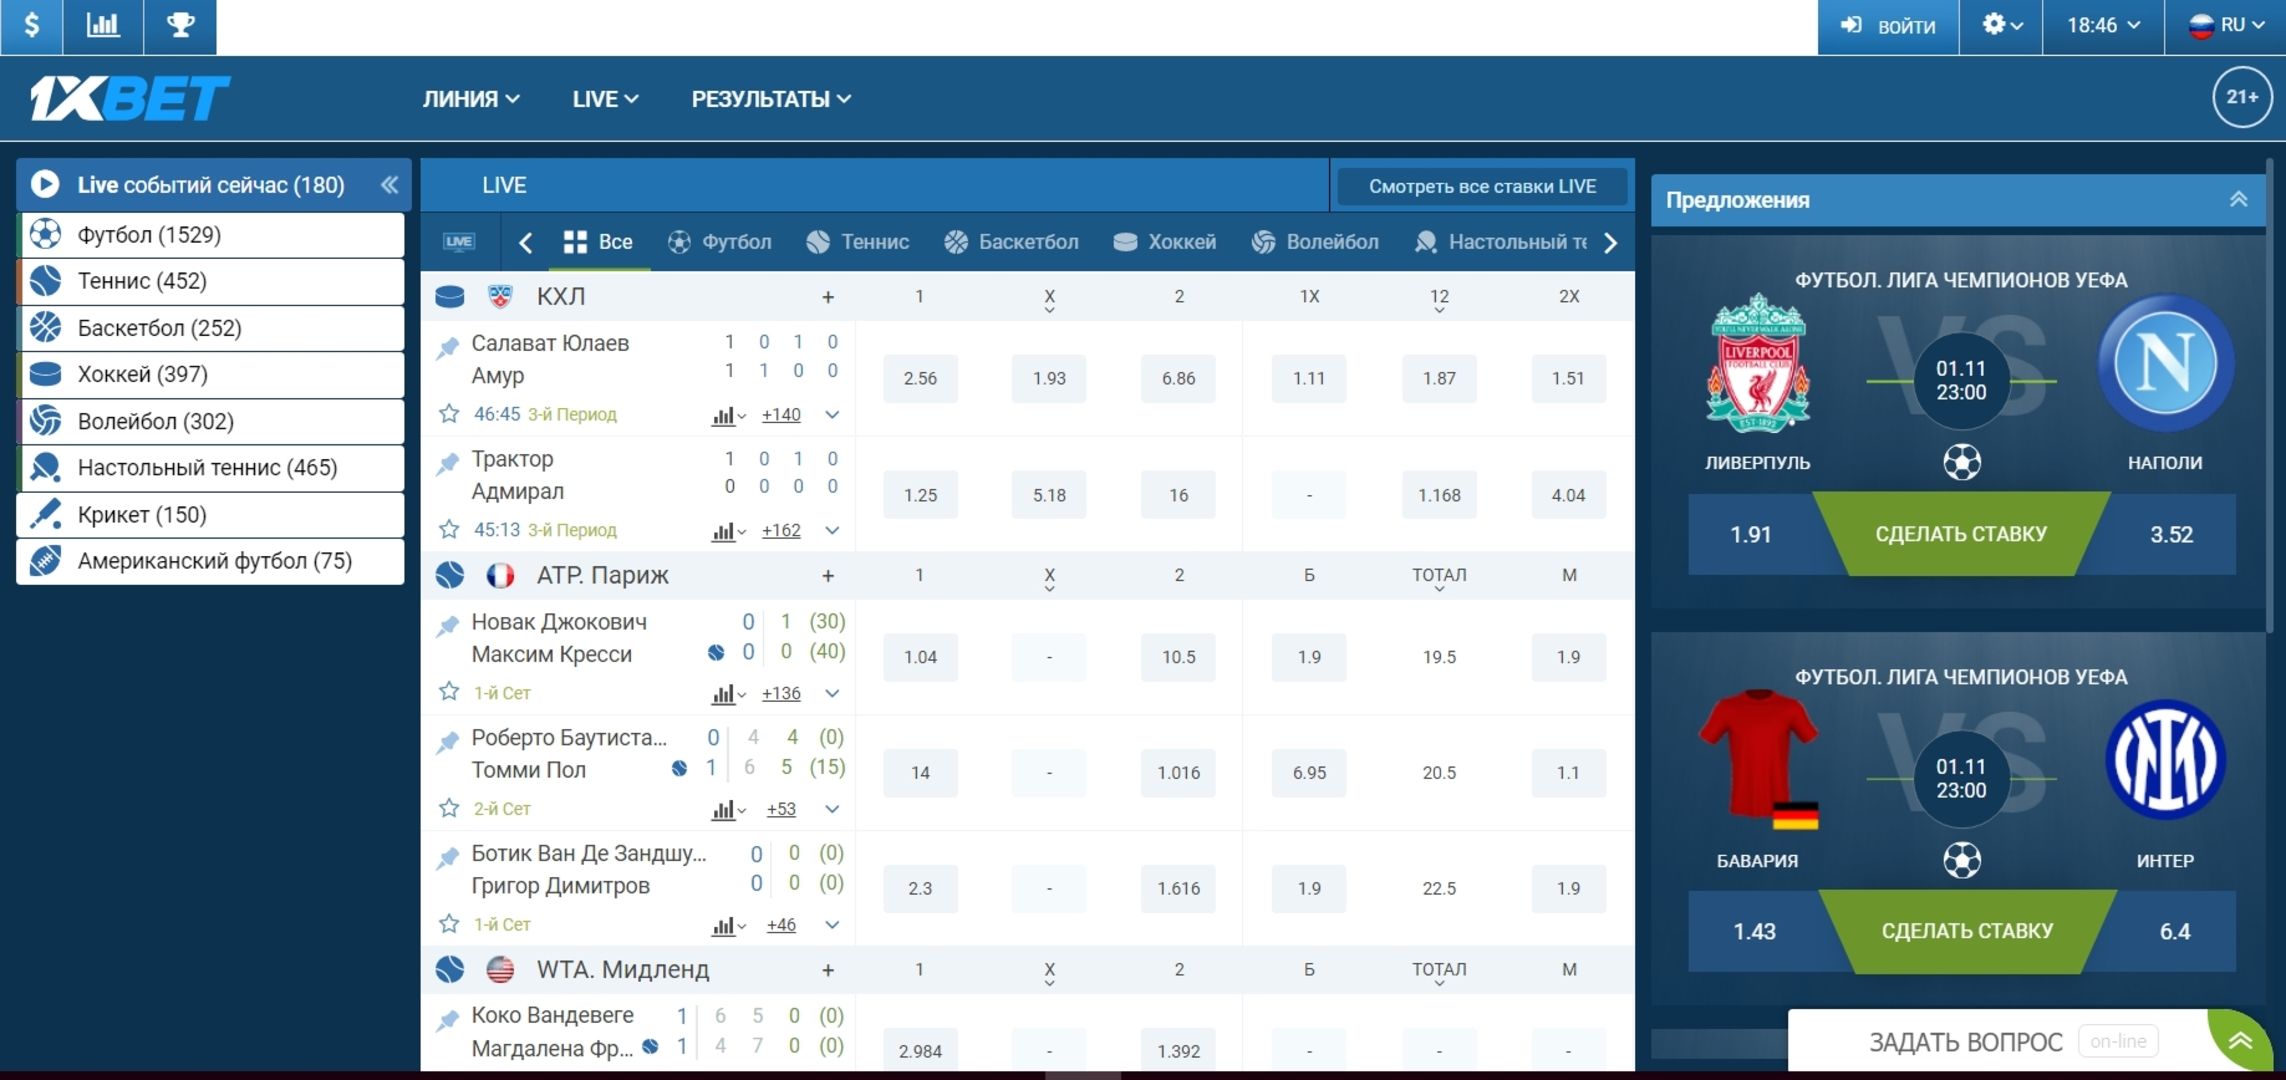Viewport: 2286px width, 1080px height.
Task: Pin the Роберто Баутиста match
Action: coord(447,742)
